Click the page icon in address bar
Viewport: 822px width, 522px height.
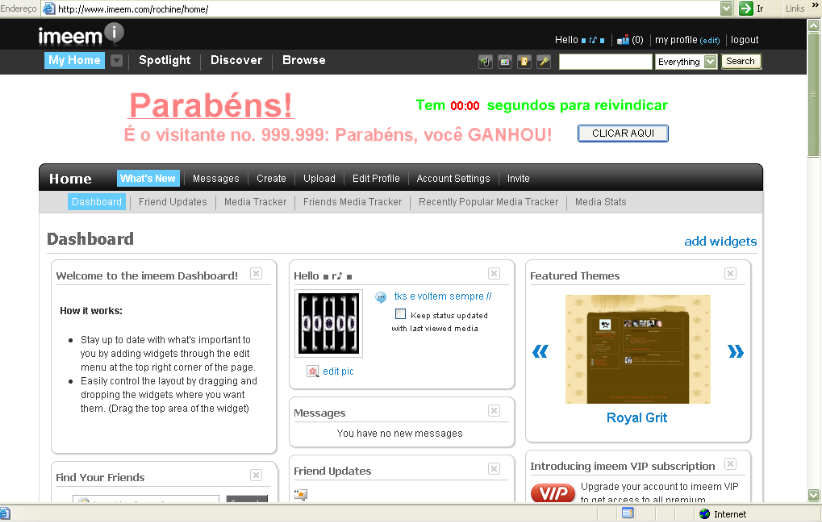click(x=49, y=9)
